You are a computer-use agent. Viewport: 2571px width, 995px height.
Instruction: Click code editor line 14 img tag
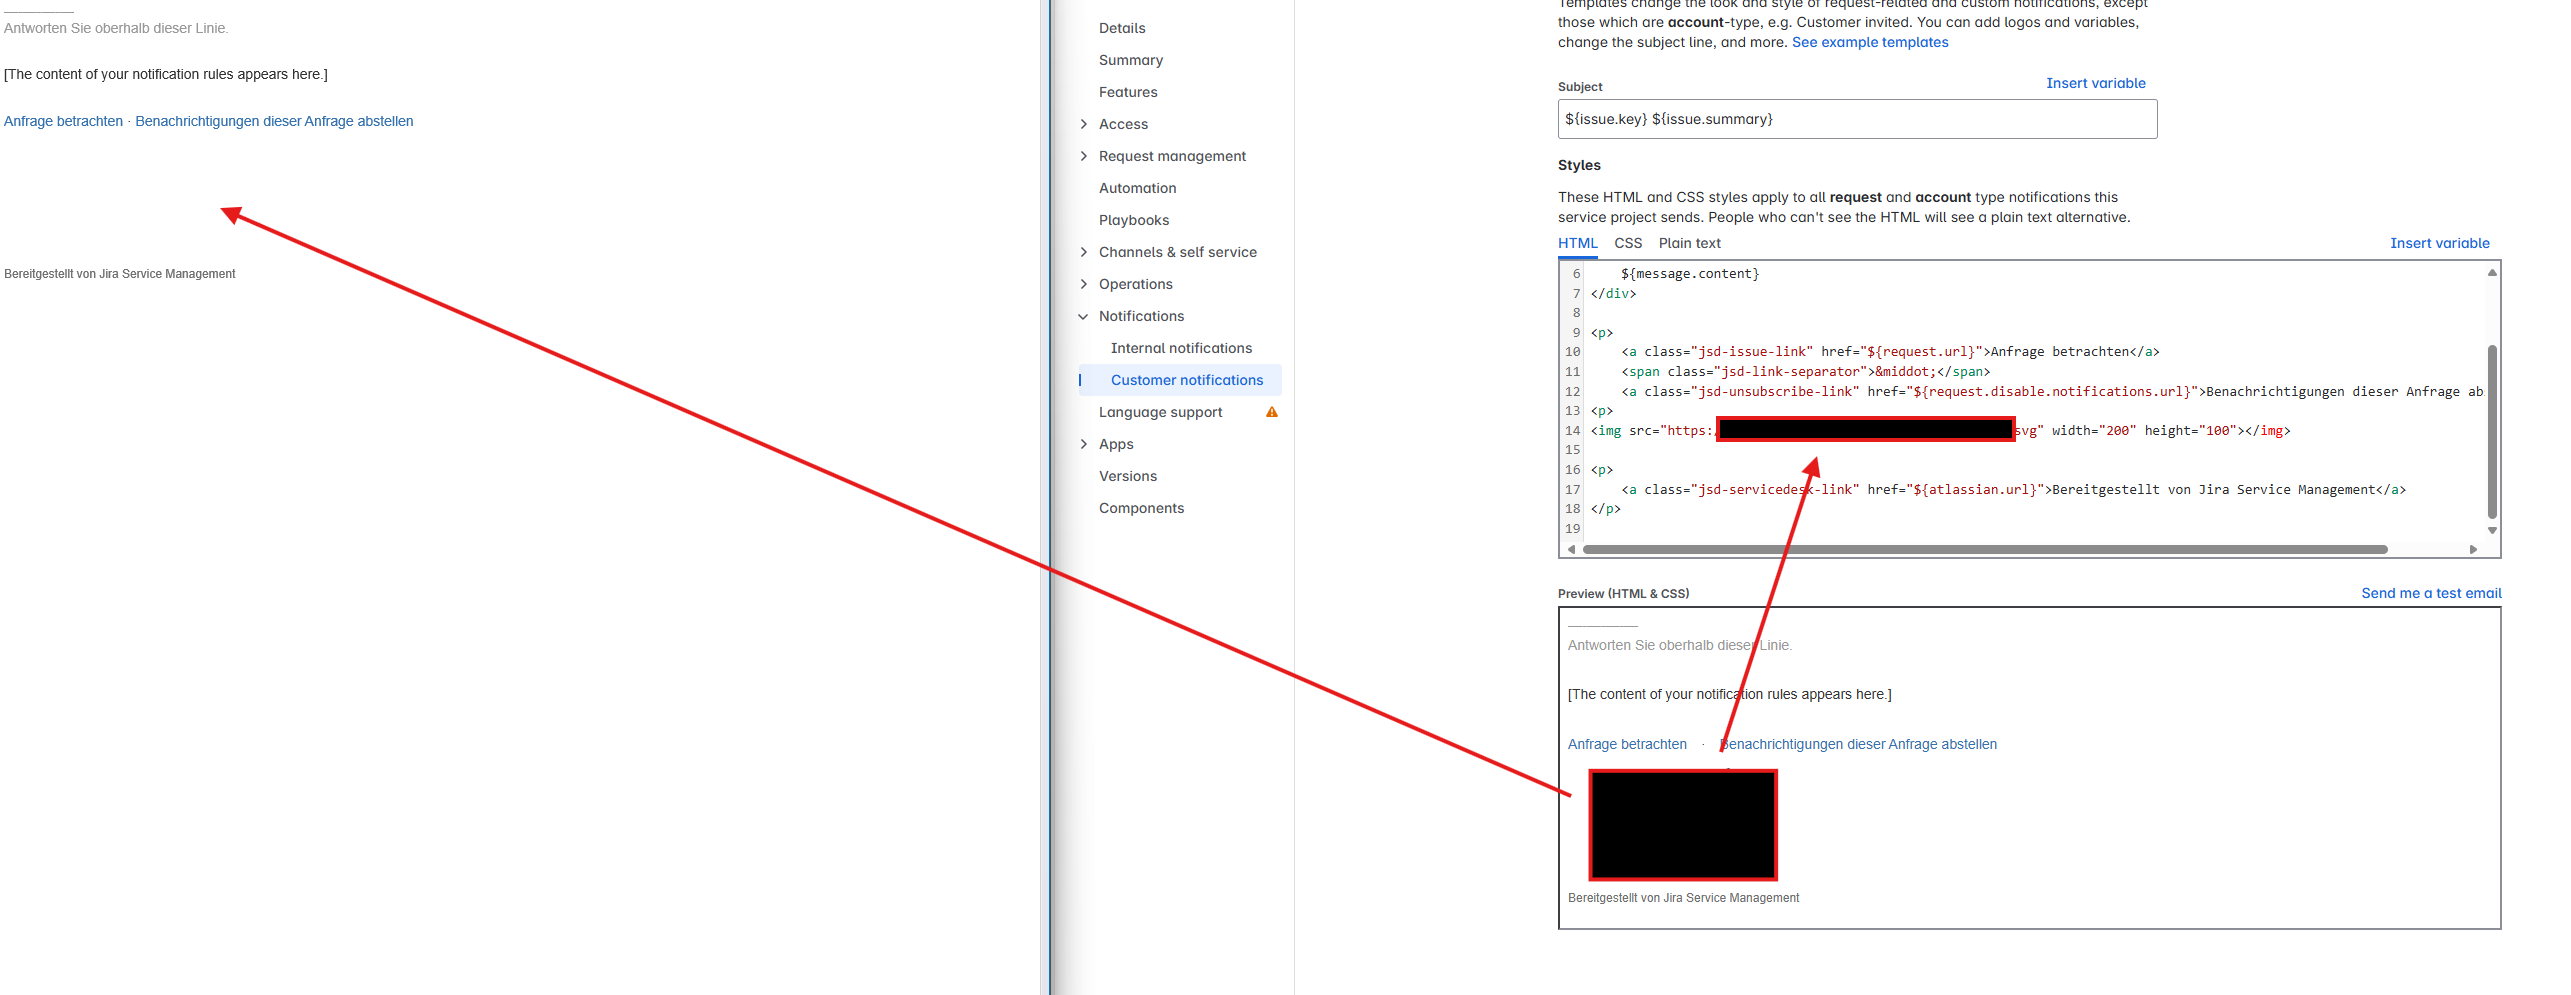tap(1940, 431)
